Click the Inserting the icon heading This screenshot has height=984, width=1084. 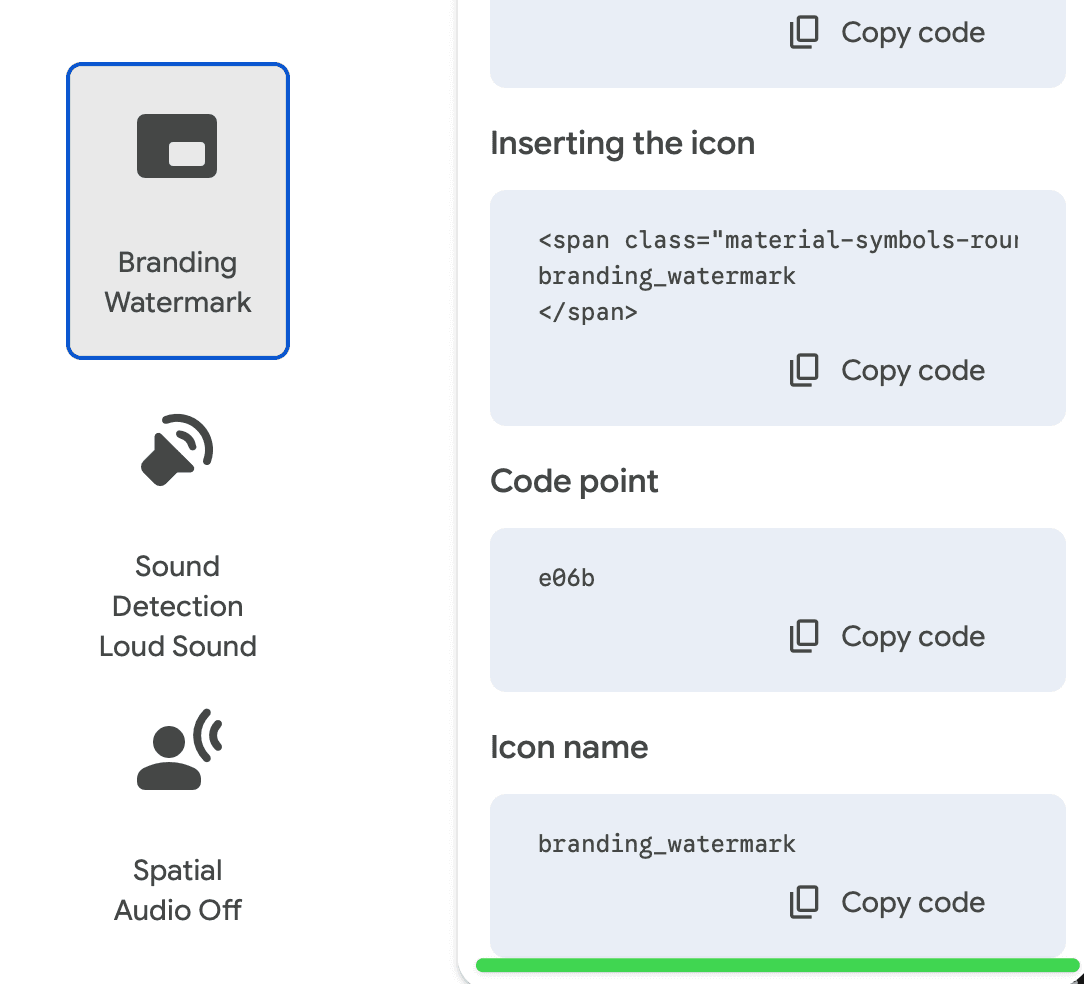click(x=622, y=143)
